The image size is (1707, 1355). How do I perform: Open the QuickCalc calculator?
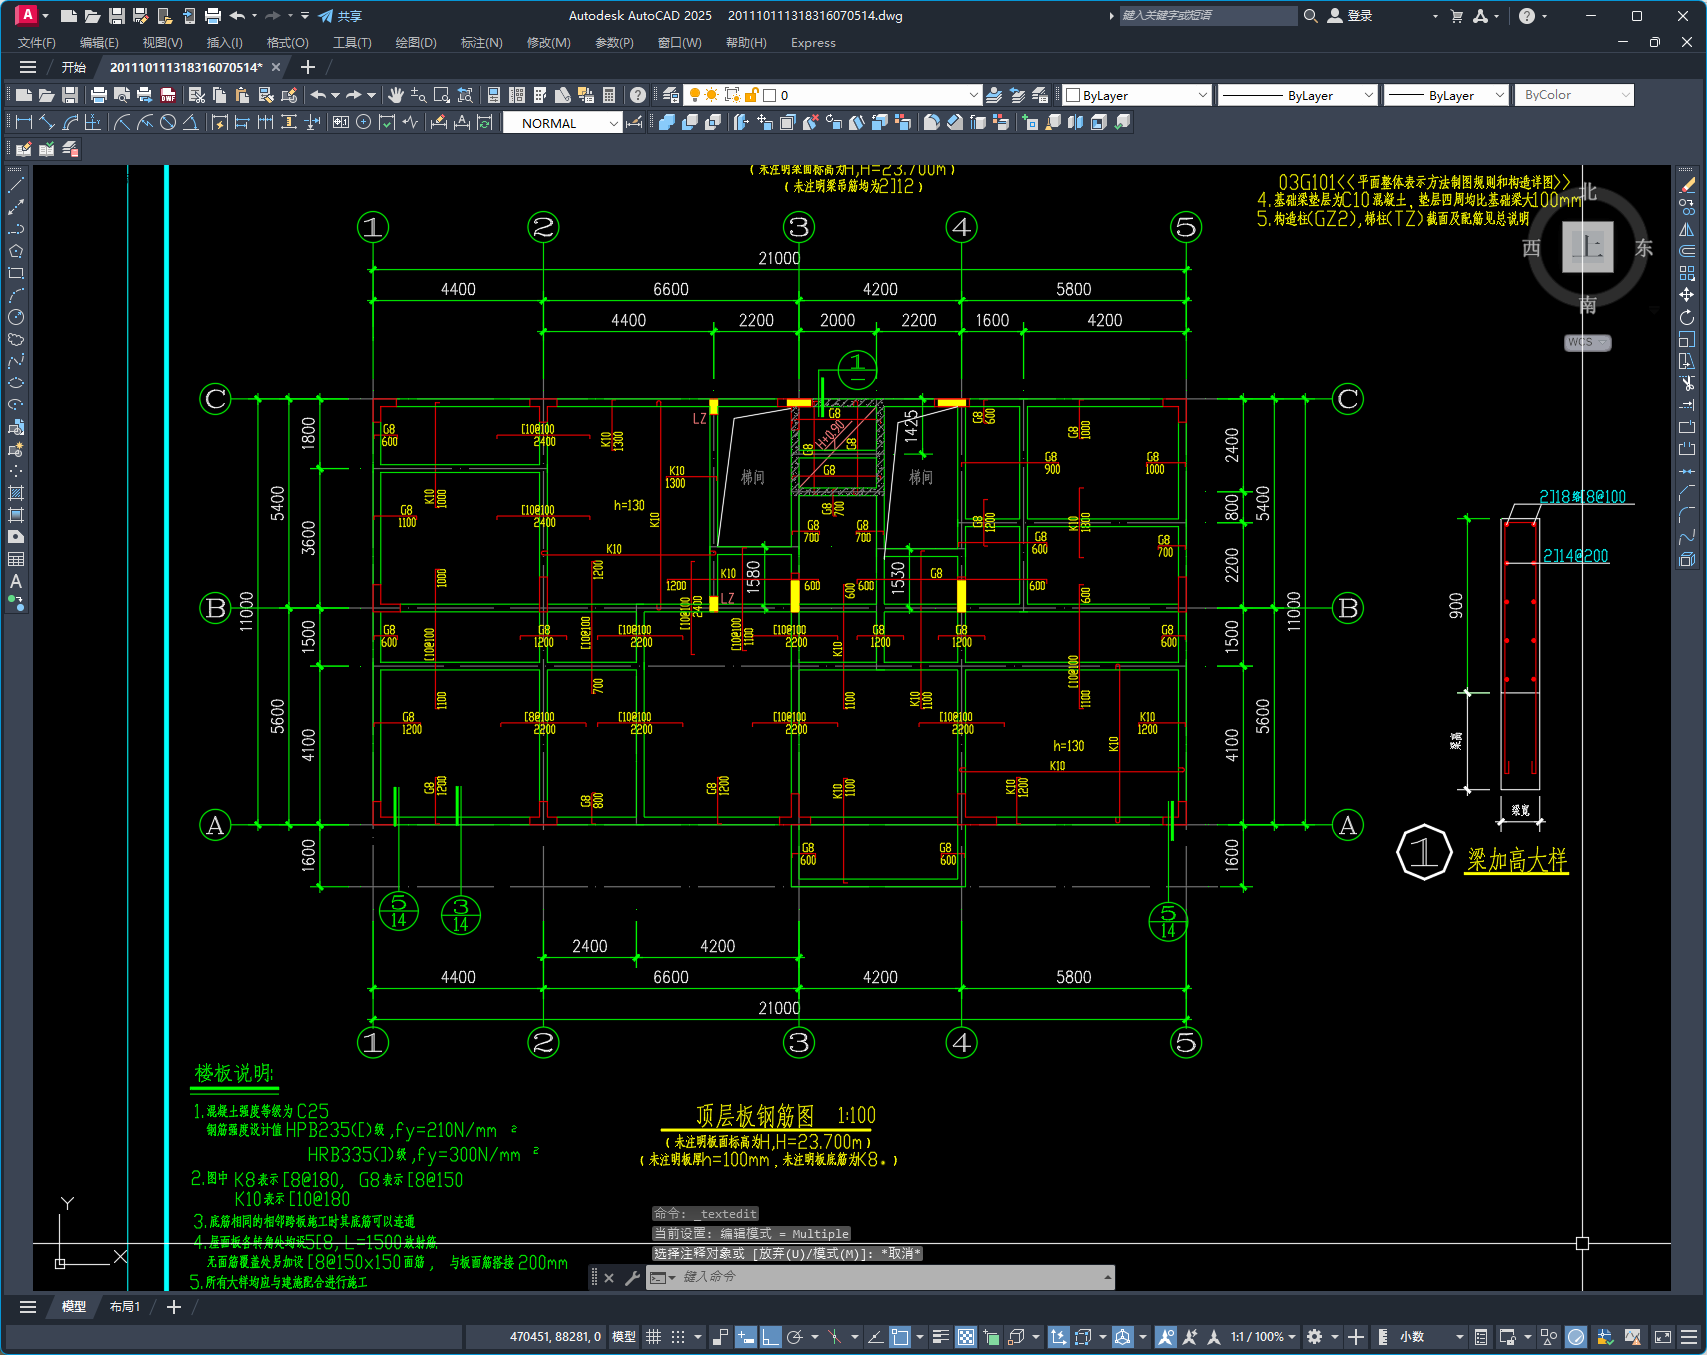click(609, 95)
